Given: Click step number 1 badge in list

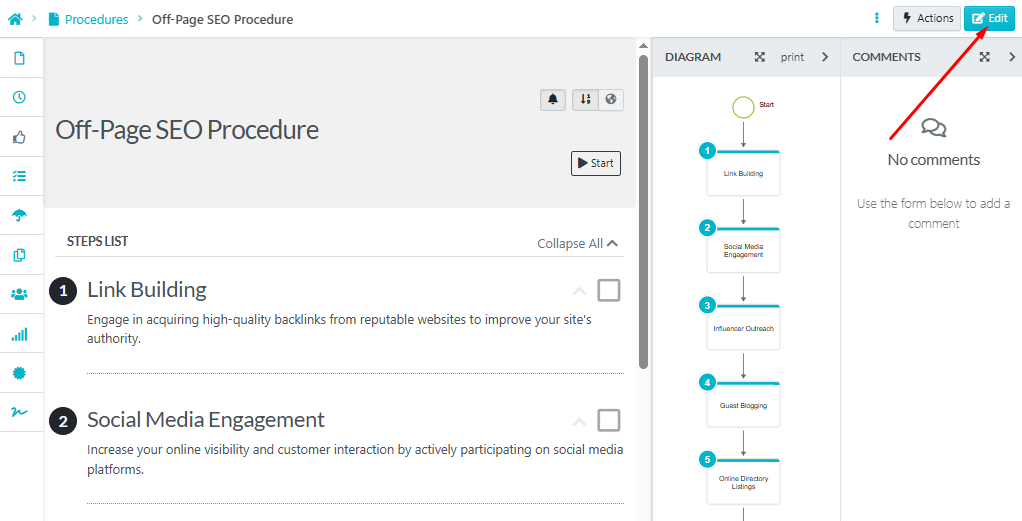Looking at the screenshot, I should [63, 291].
